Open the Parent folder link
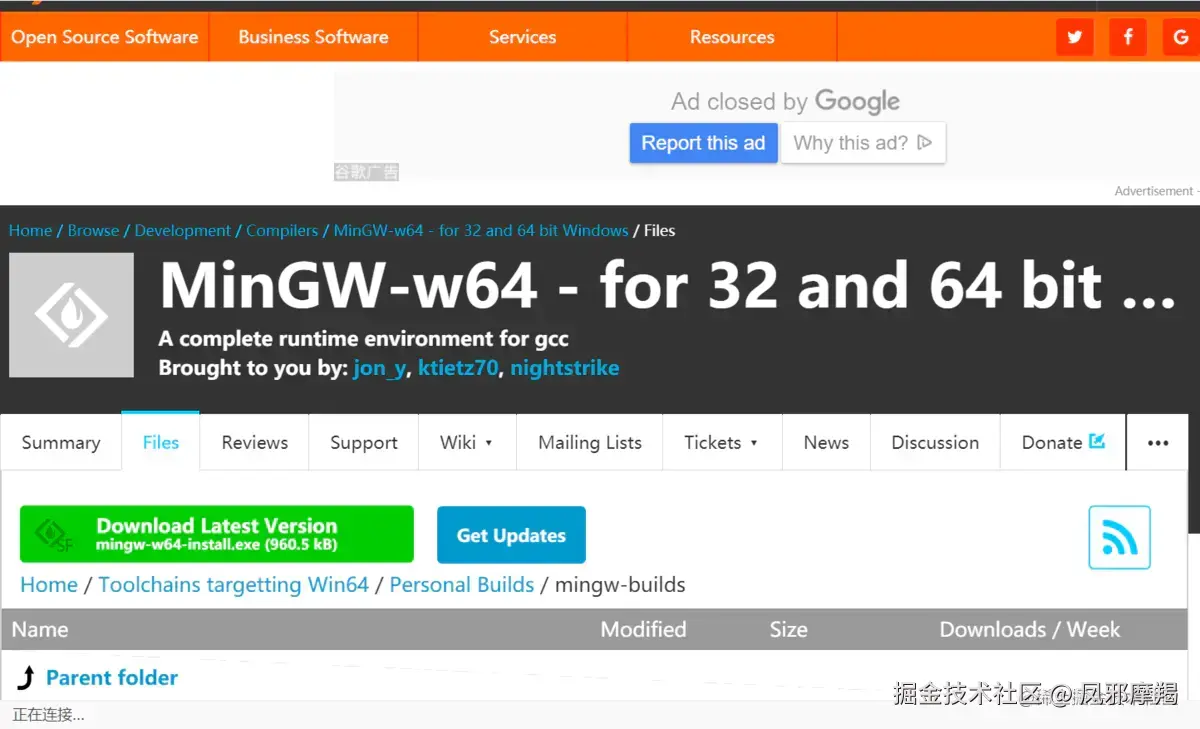This screenshot has width=1200, height=729. 112,678
